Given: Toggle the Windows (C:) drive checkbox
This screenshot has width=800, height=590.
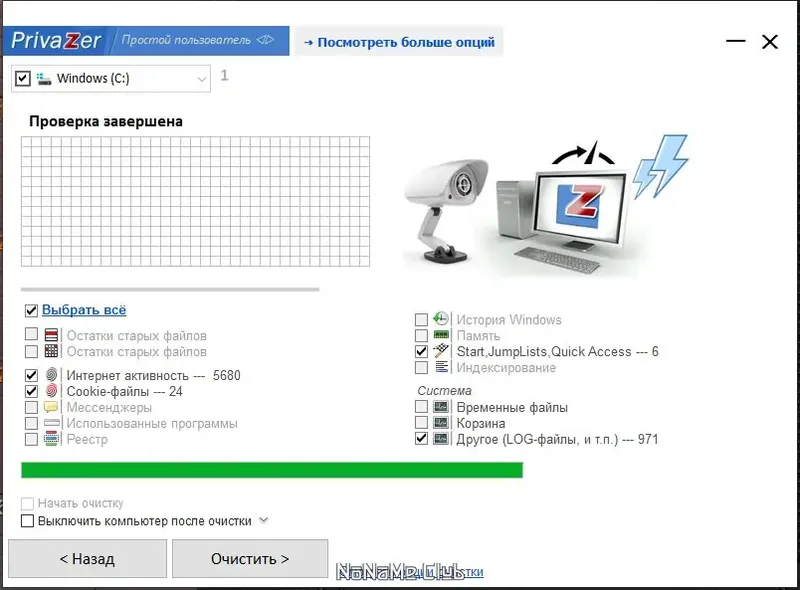Looking at the screenshot, I should click(x=22, y=79).
